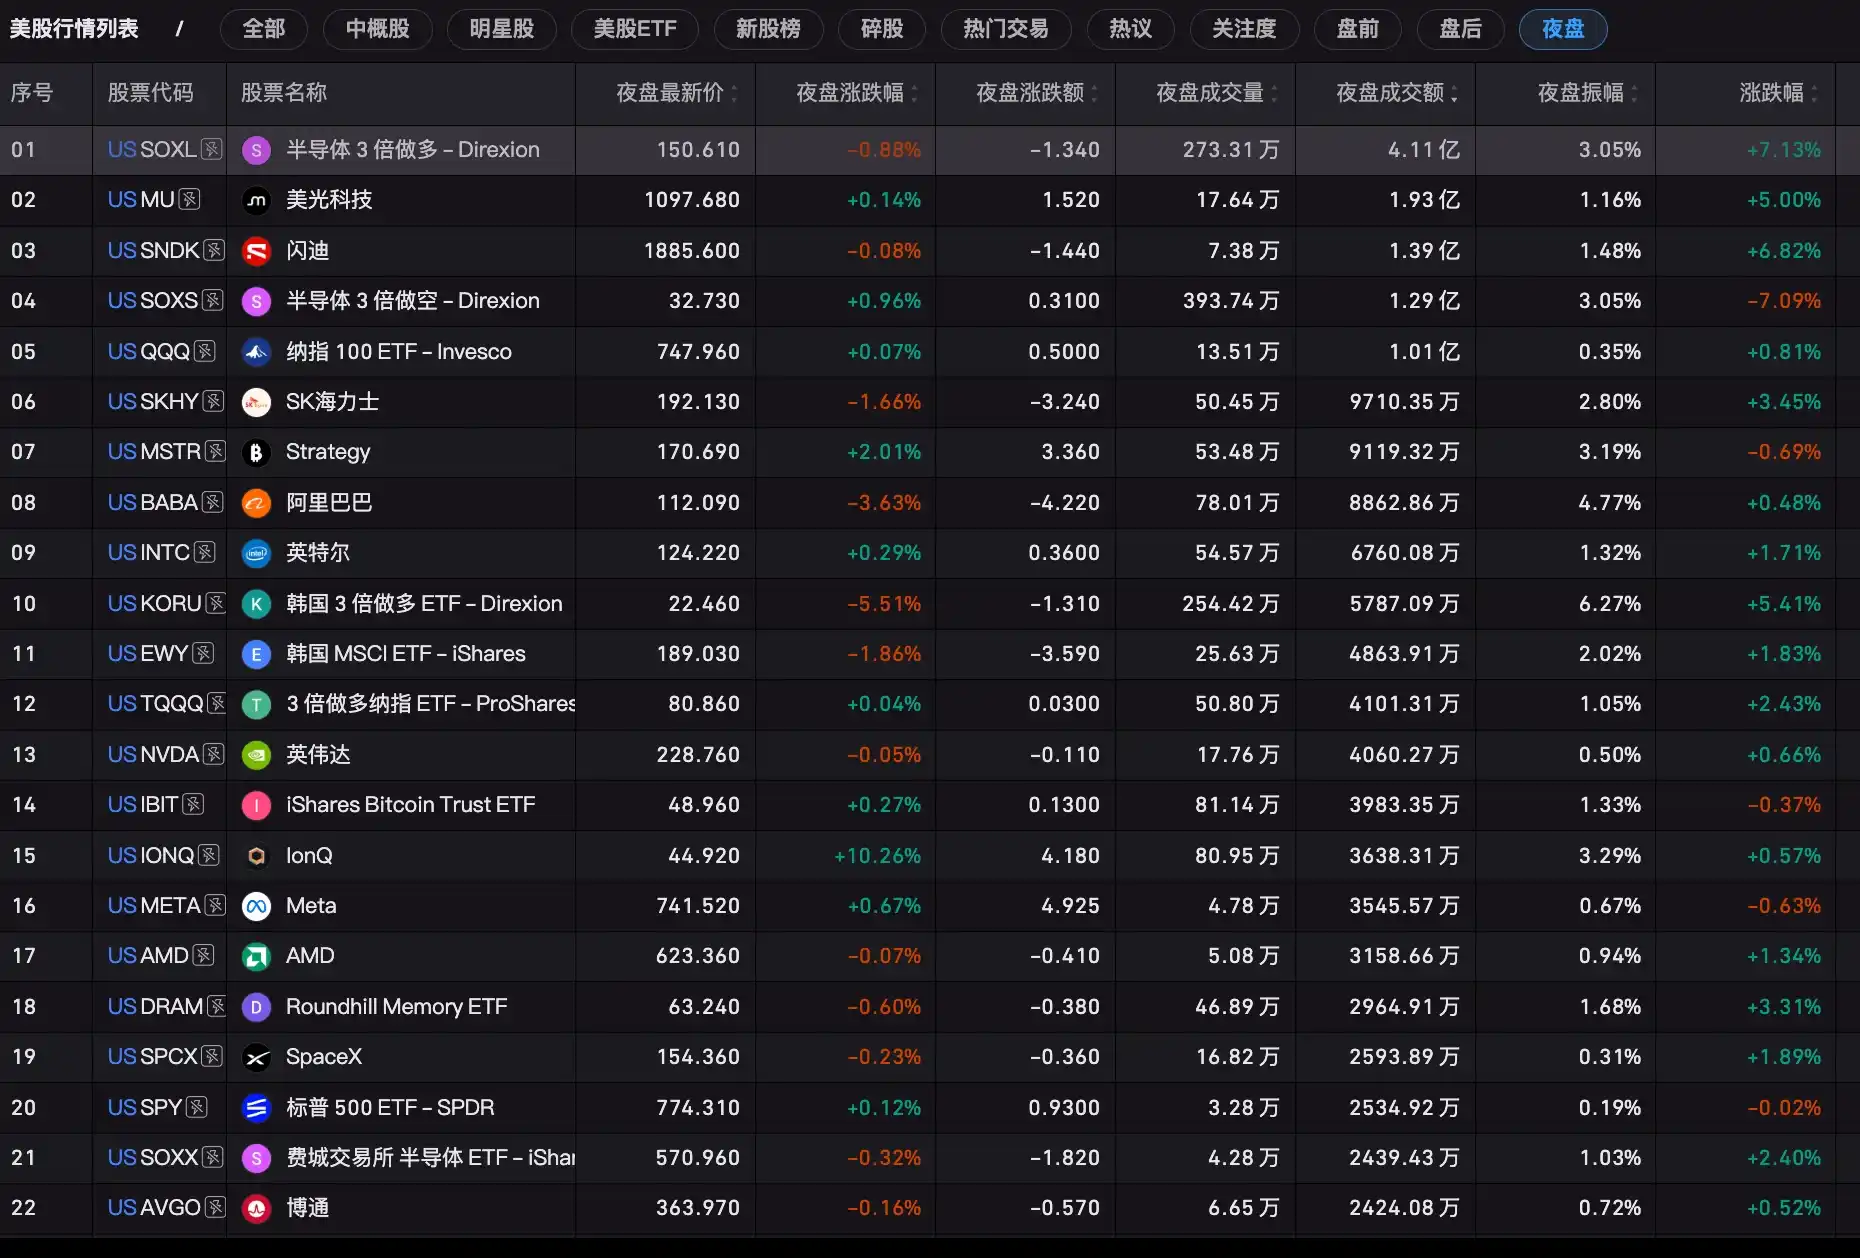Image resolution: width=1860 pixels, height=1258 pixels.
Task: Click the stock name 韩国 3 倍做多 ETF – Direxion
Action: (x=424, y=604)
